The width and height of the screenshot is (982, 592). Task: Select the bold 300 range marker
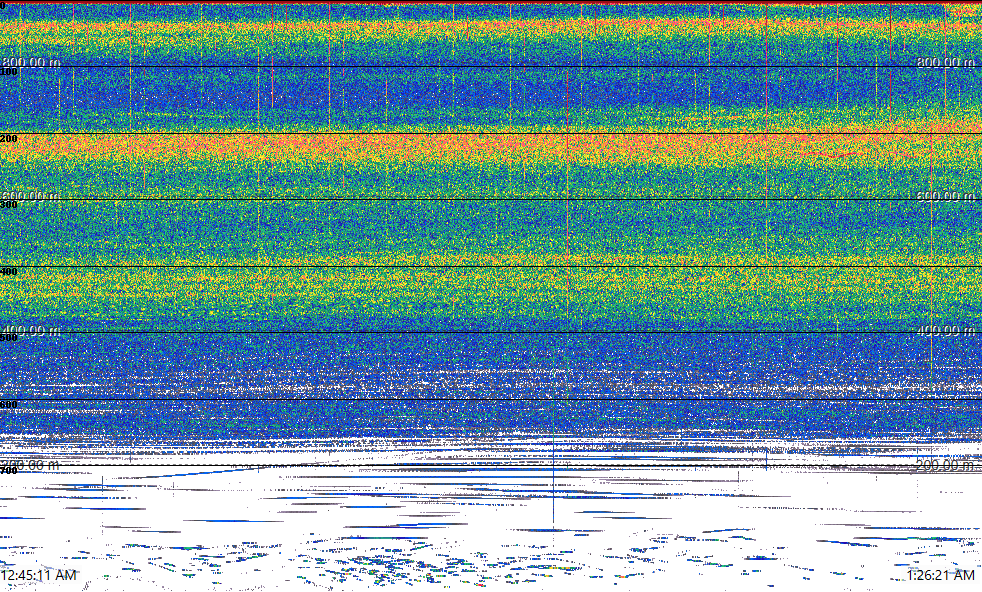pyautogui.click(x=8, y=205)
